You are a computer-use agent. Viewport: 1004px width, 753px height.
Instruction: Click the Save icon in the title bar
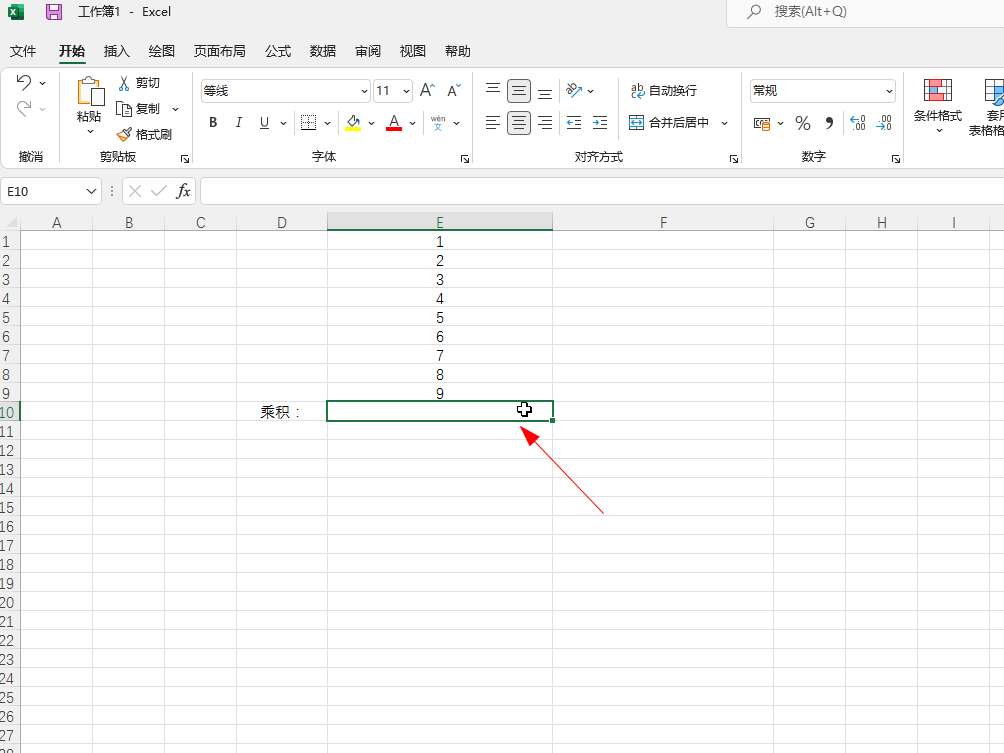(54, 12)
